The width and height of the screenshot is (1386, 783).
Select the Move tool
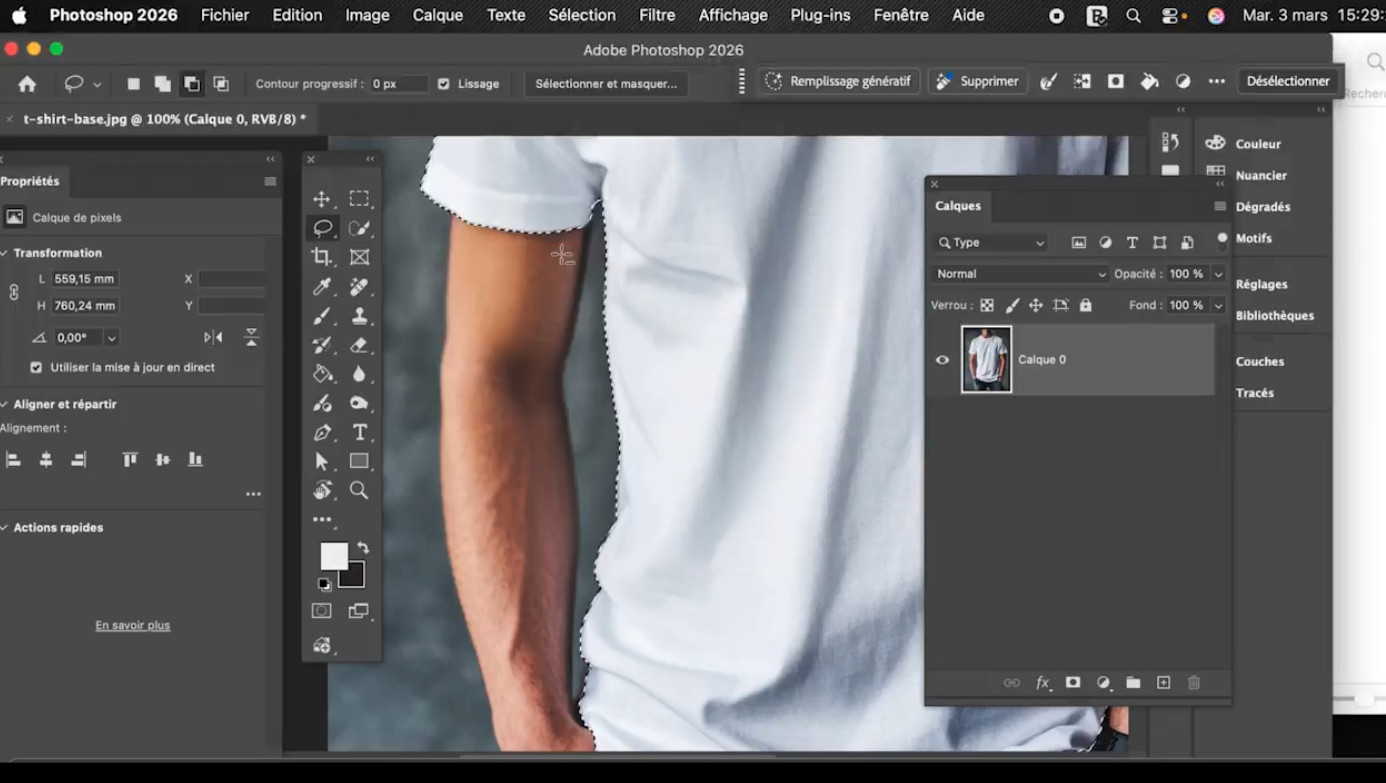(321, 199)
